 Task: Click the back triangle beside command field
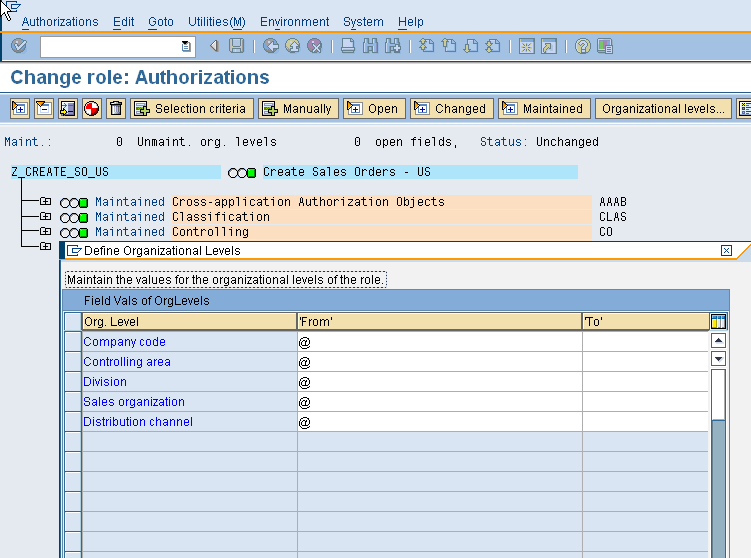coord(214,46)
